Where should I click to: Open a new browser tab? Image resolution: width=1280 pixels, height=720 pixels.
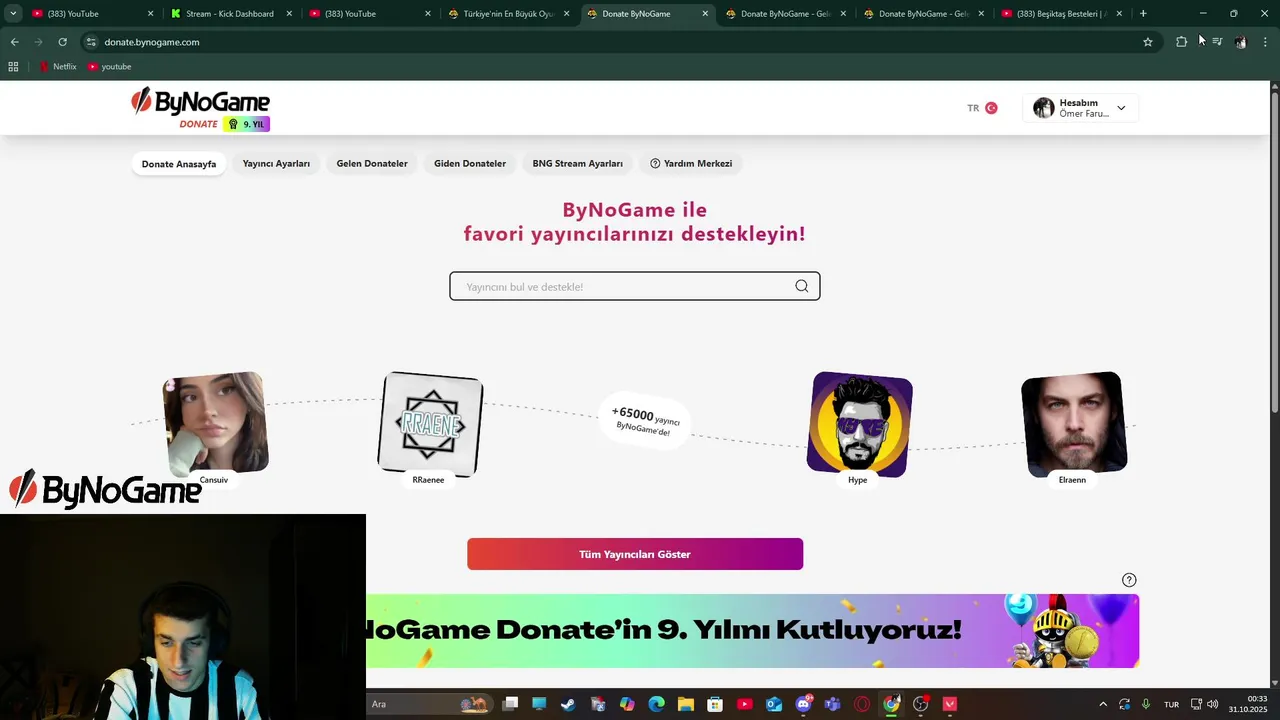(1143, 14)
